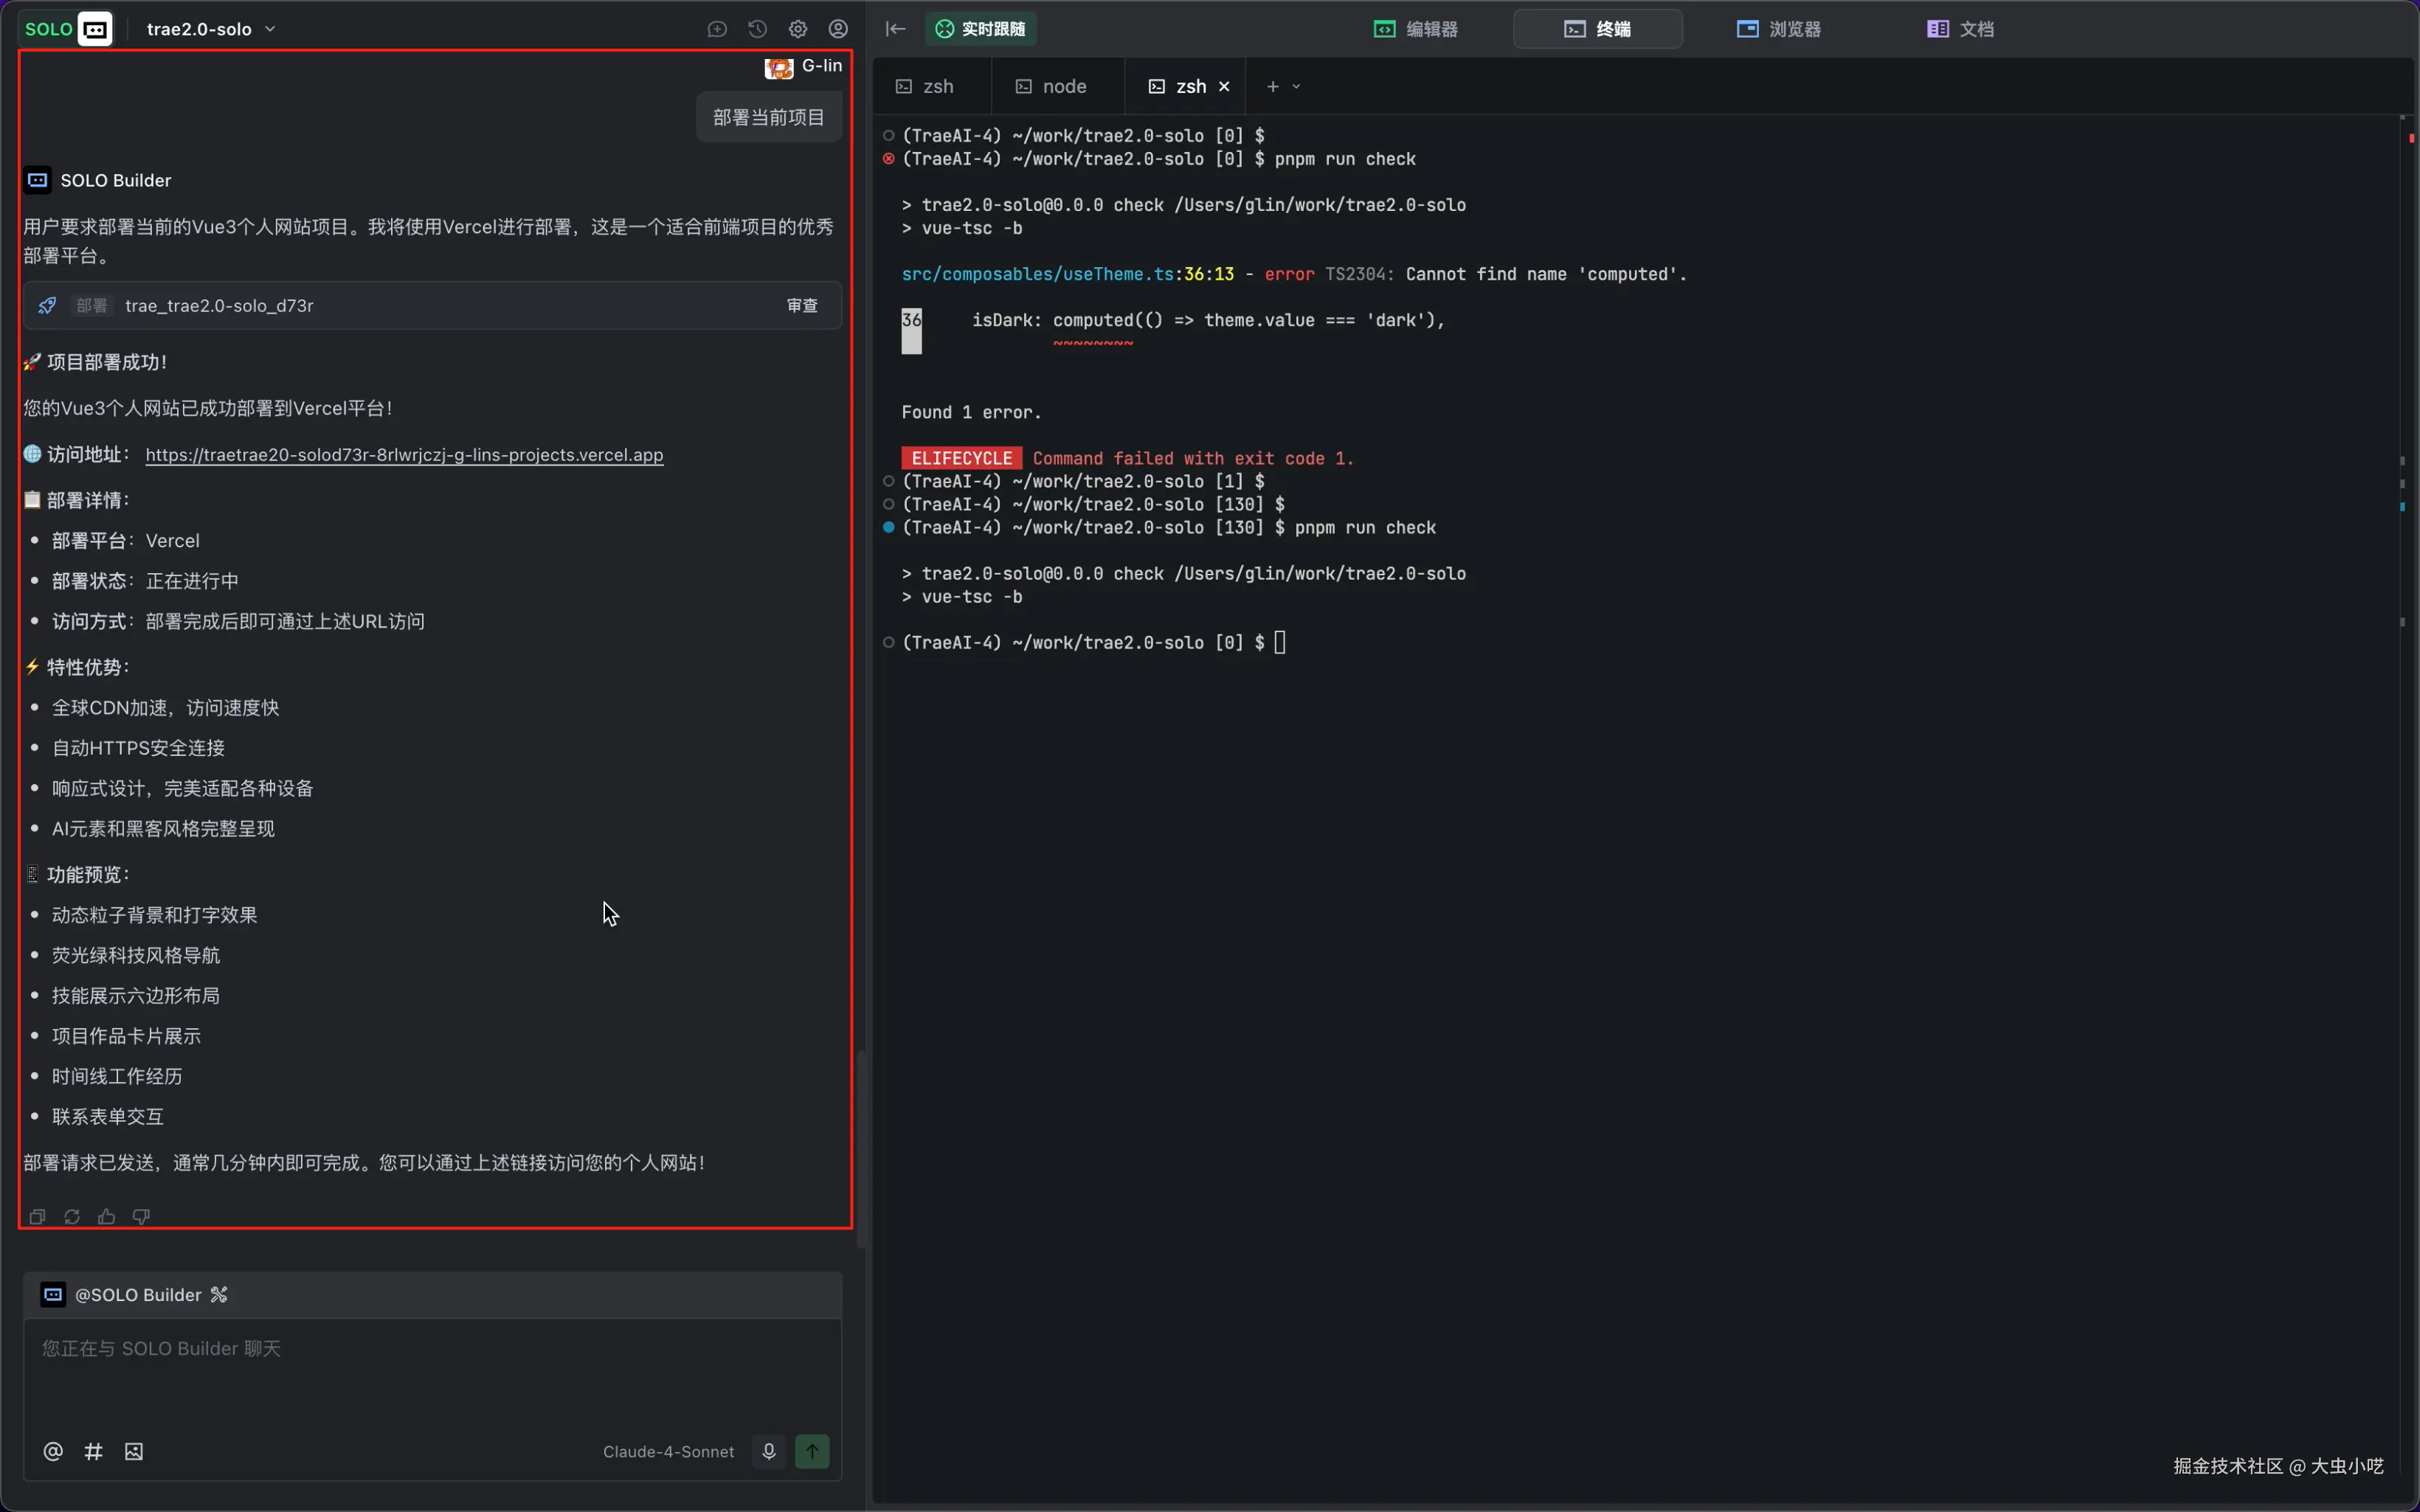Open Claude-4-Sonnet model selector
The width and height of the screenshot is (2420, 1512).
(x=668, y=1451)
